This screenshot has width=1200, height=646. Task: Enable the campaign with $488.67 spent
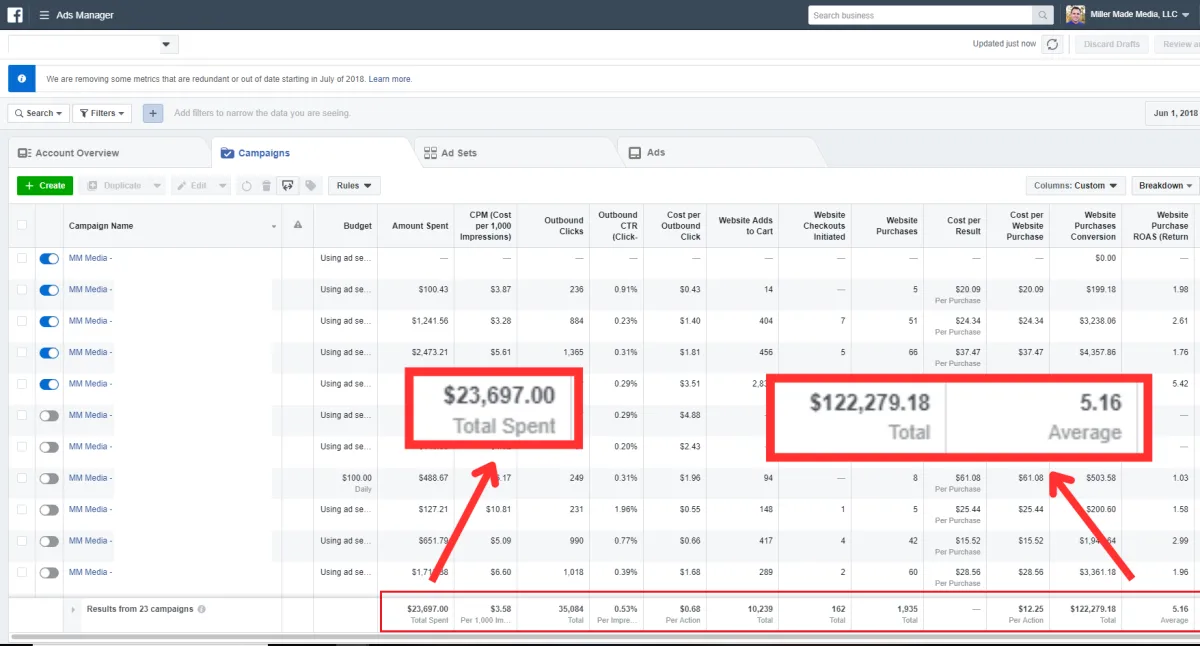coord(49,478)
